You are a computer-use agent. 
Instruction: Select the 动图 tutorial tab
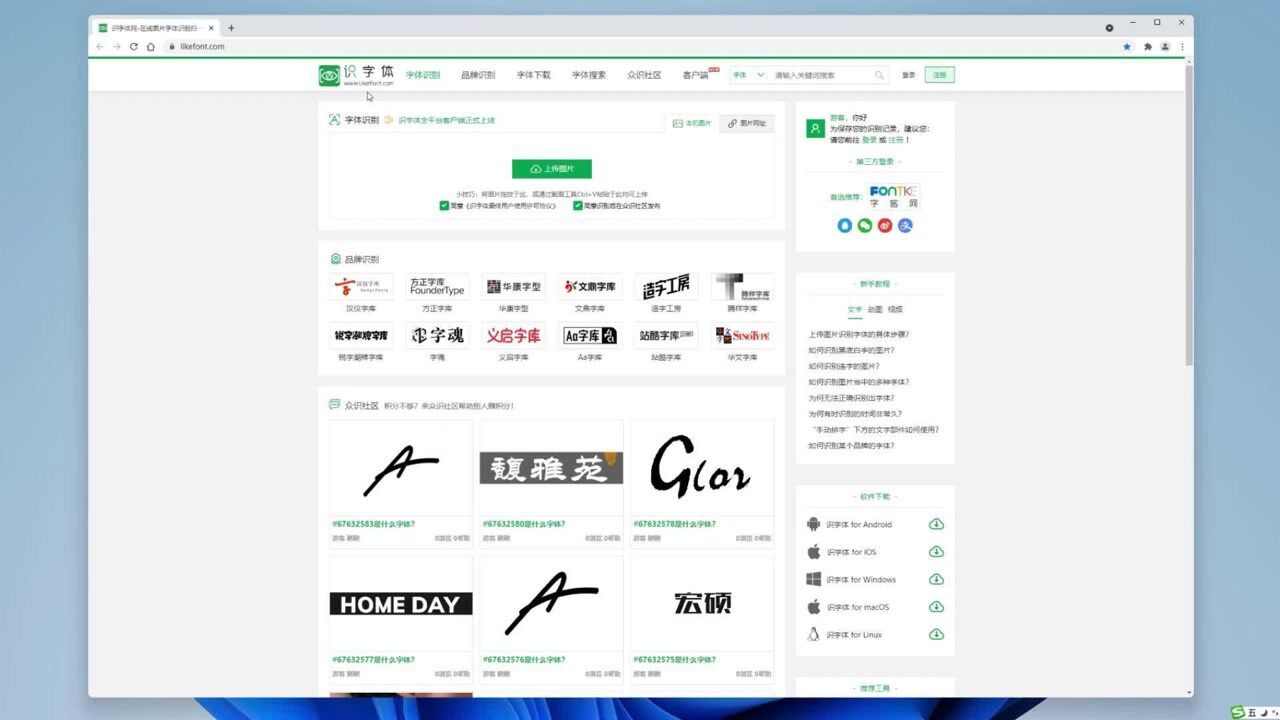(x=875, y=310)
